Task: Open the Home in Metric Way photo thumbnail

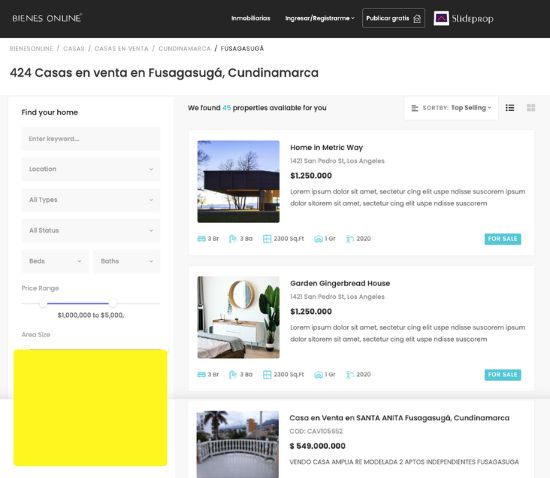Action: point(239,182)
